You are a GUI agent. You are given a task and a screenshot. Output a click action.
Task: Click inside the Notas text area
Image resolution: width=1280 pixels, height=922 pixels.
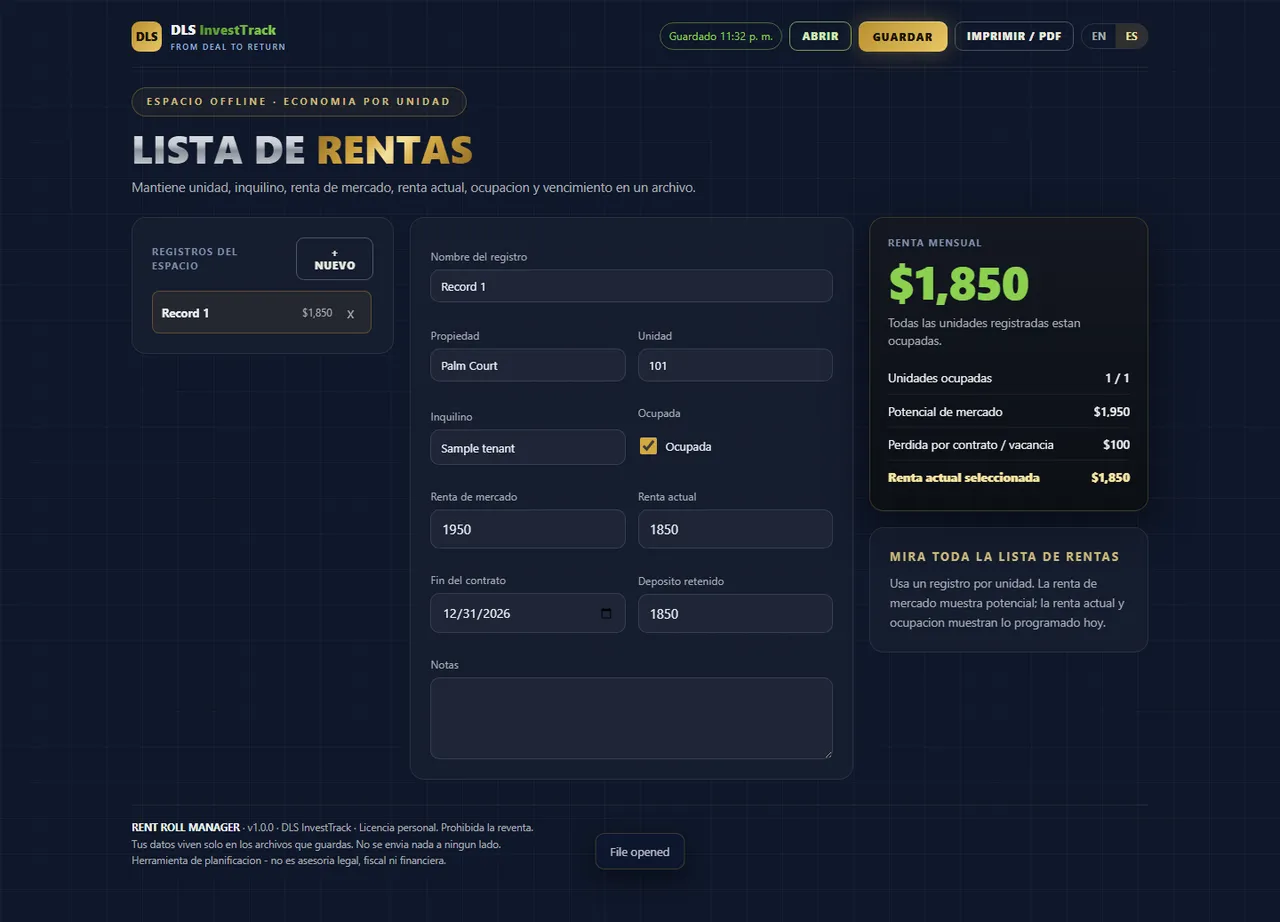631,718
